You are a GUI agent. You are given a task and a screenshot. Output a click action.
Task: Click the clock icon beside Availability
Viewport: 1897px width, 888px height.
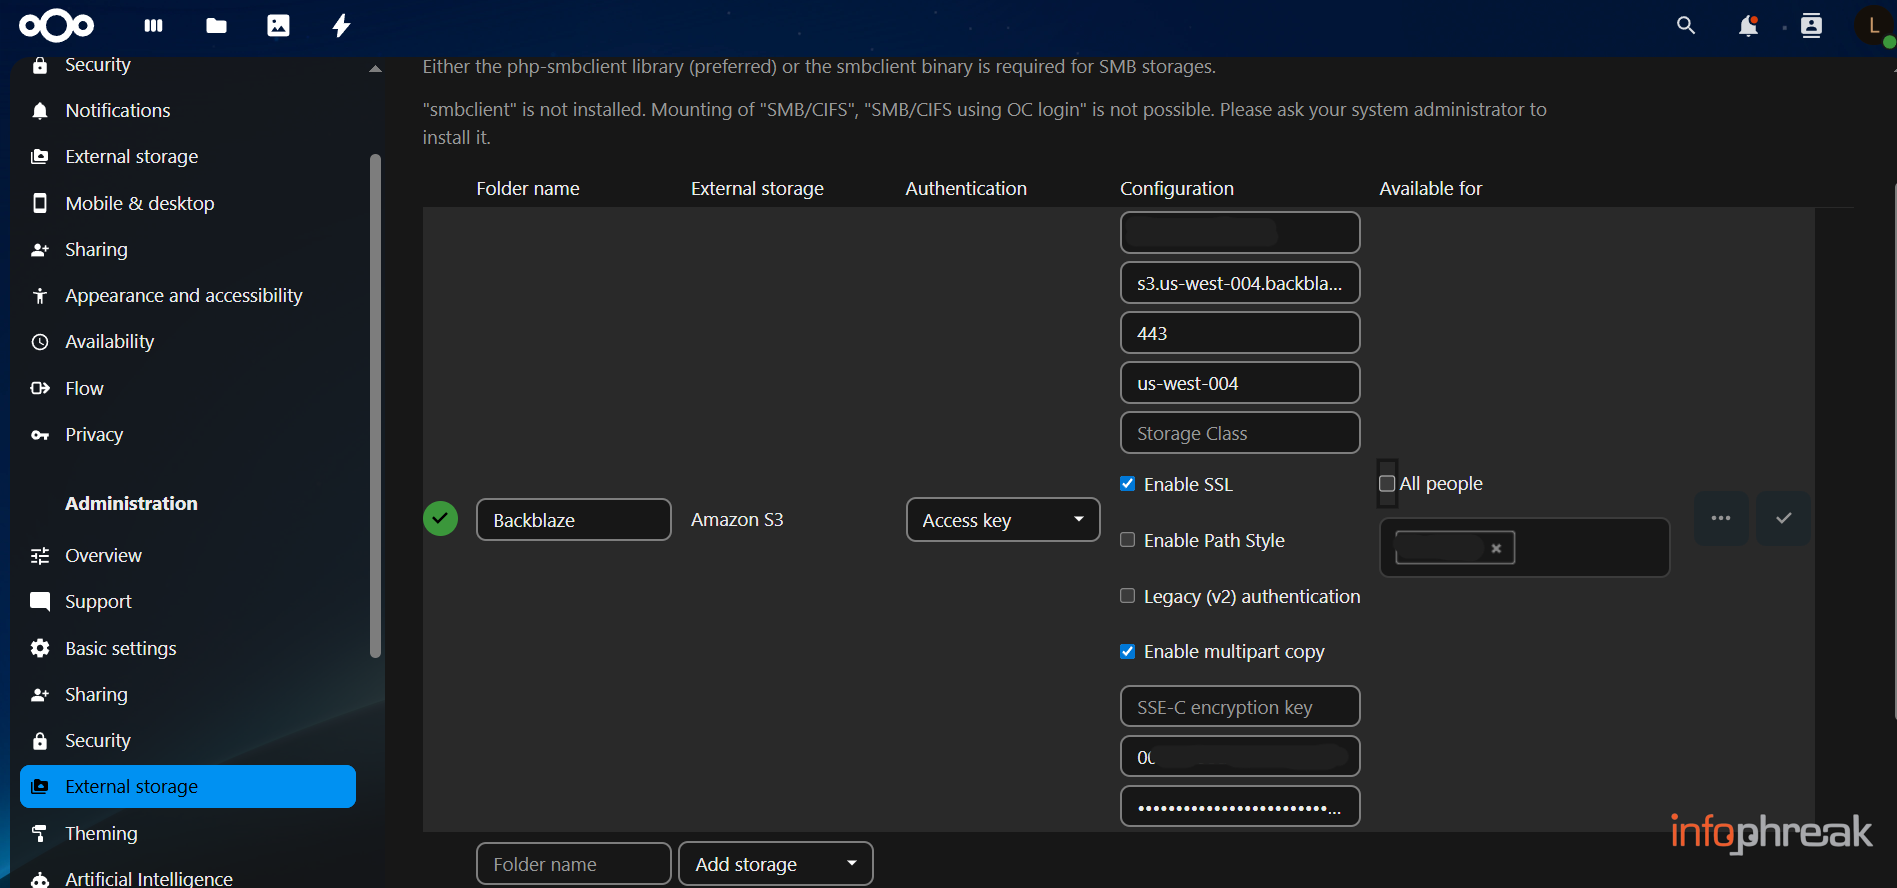[40, 342]
